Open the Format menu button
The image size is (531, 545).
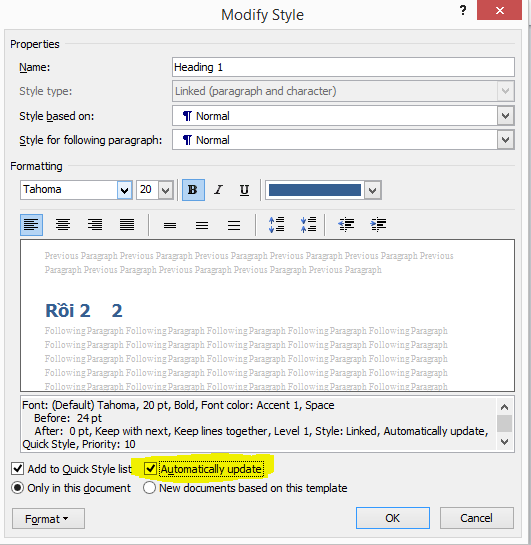coord(48,519)
